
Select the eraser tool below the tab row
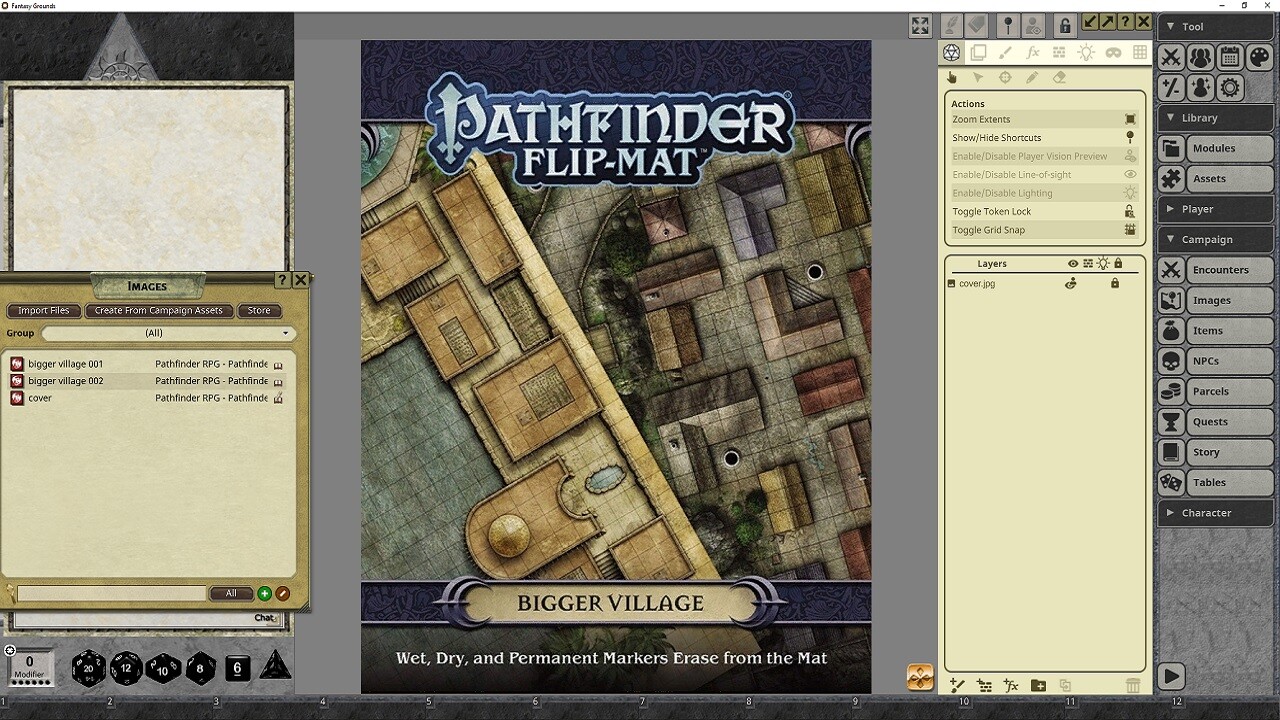[x=1059, y=77]
